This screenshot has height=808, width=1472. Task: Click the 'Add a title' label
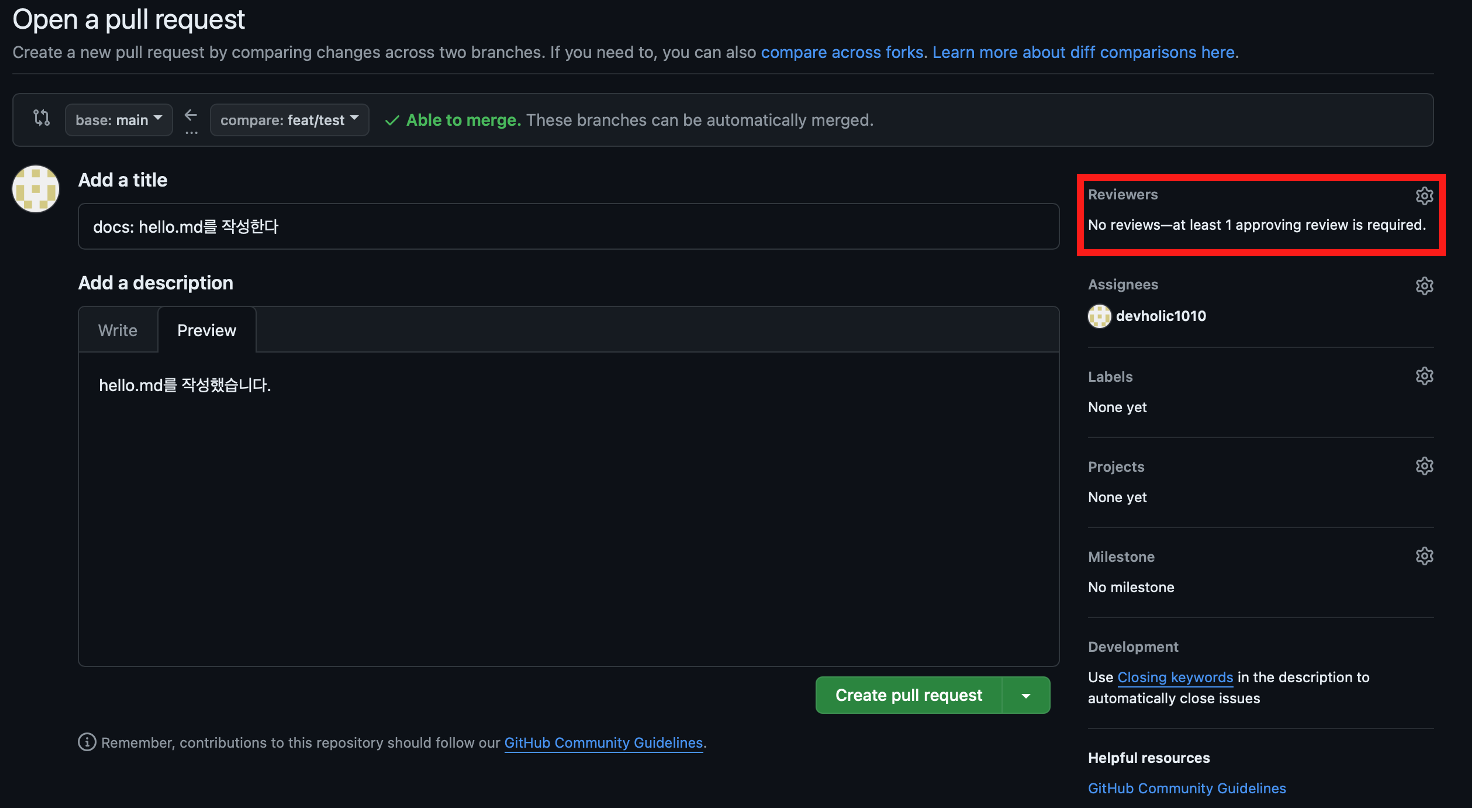(x=123, y=180)
